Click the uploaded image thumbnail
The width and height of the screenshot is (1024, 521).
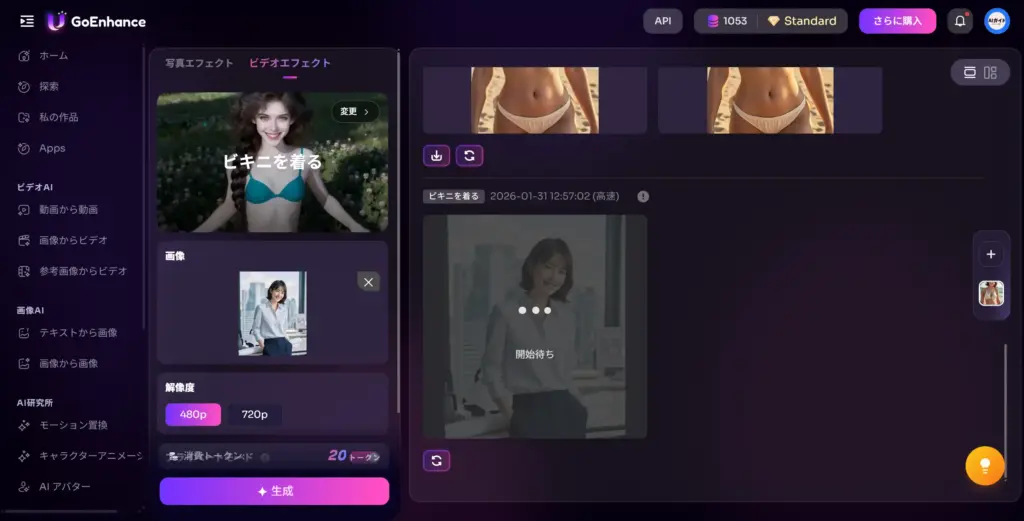point(273,313)
